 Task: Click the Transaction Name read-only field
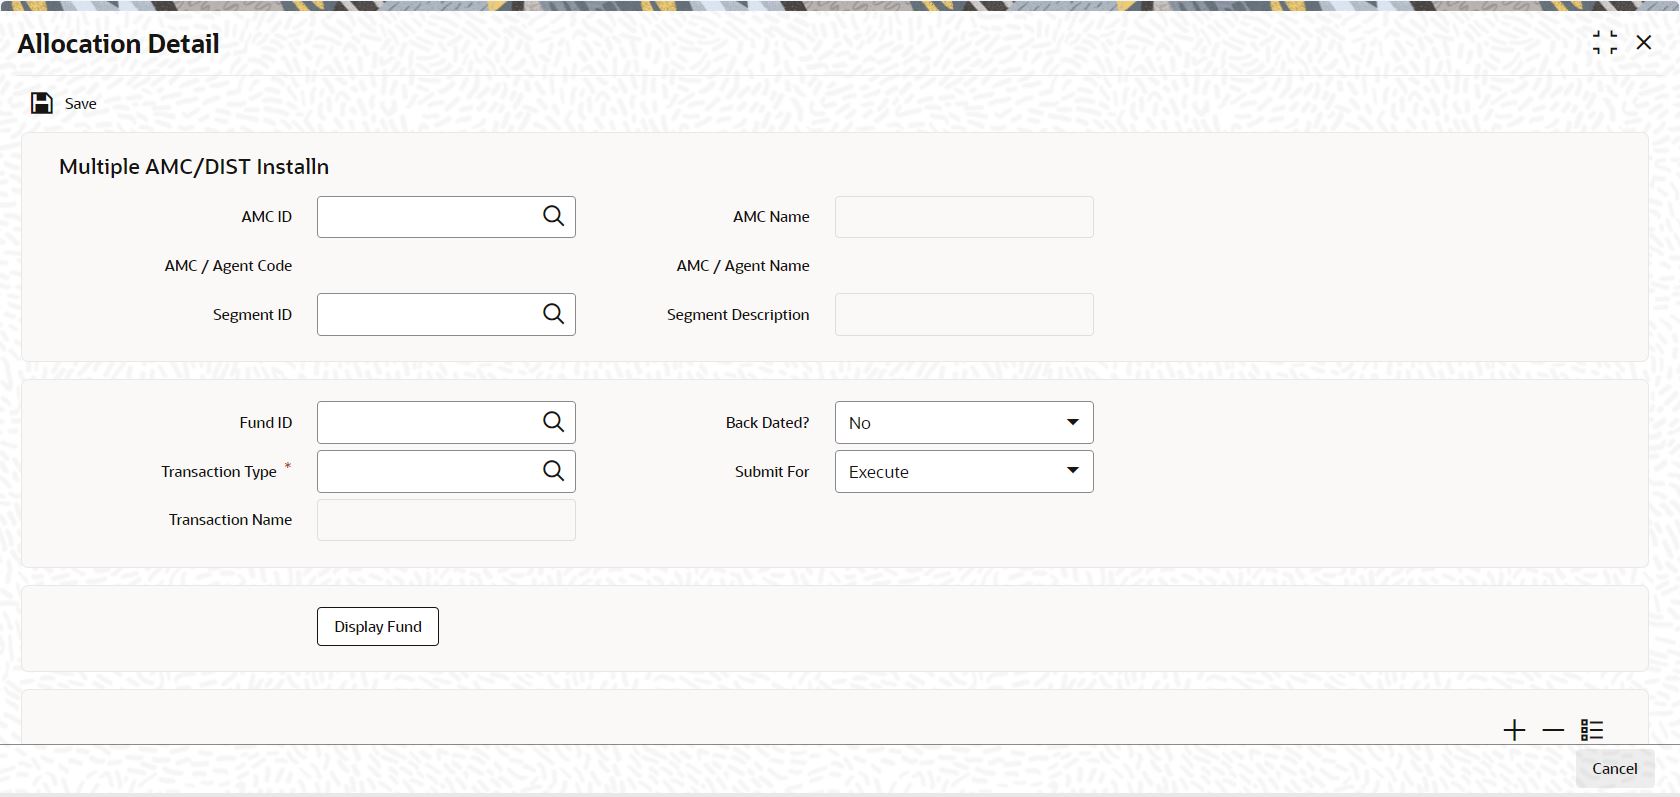coord(446,520)
